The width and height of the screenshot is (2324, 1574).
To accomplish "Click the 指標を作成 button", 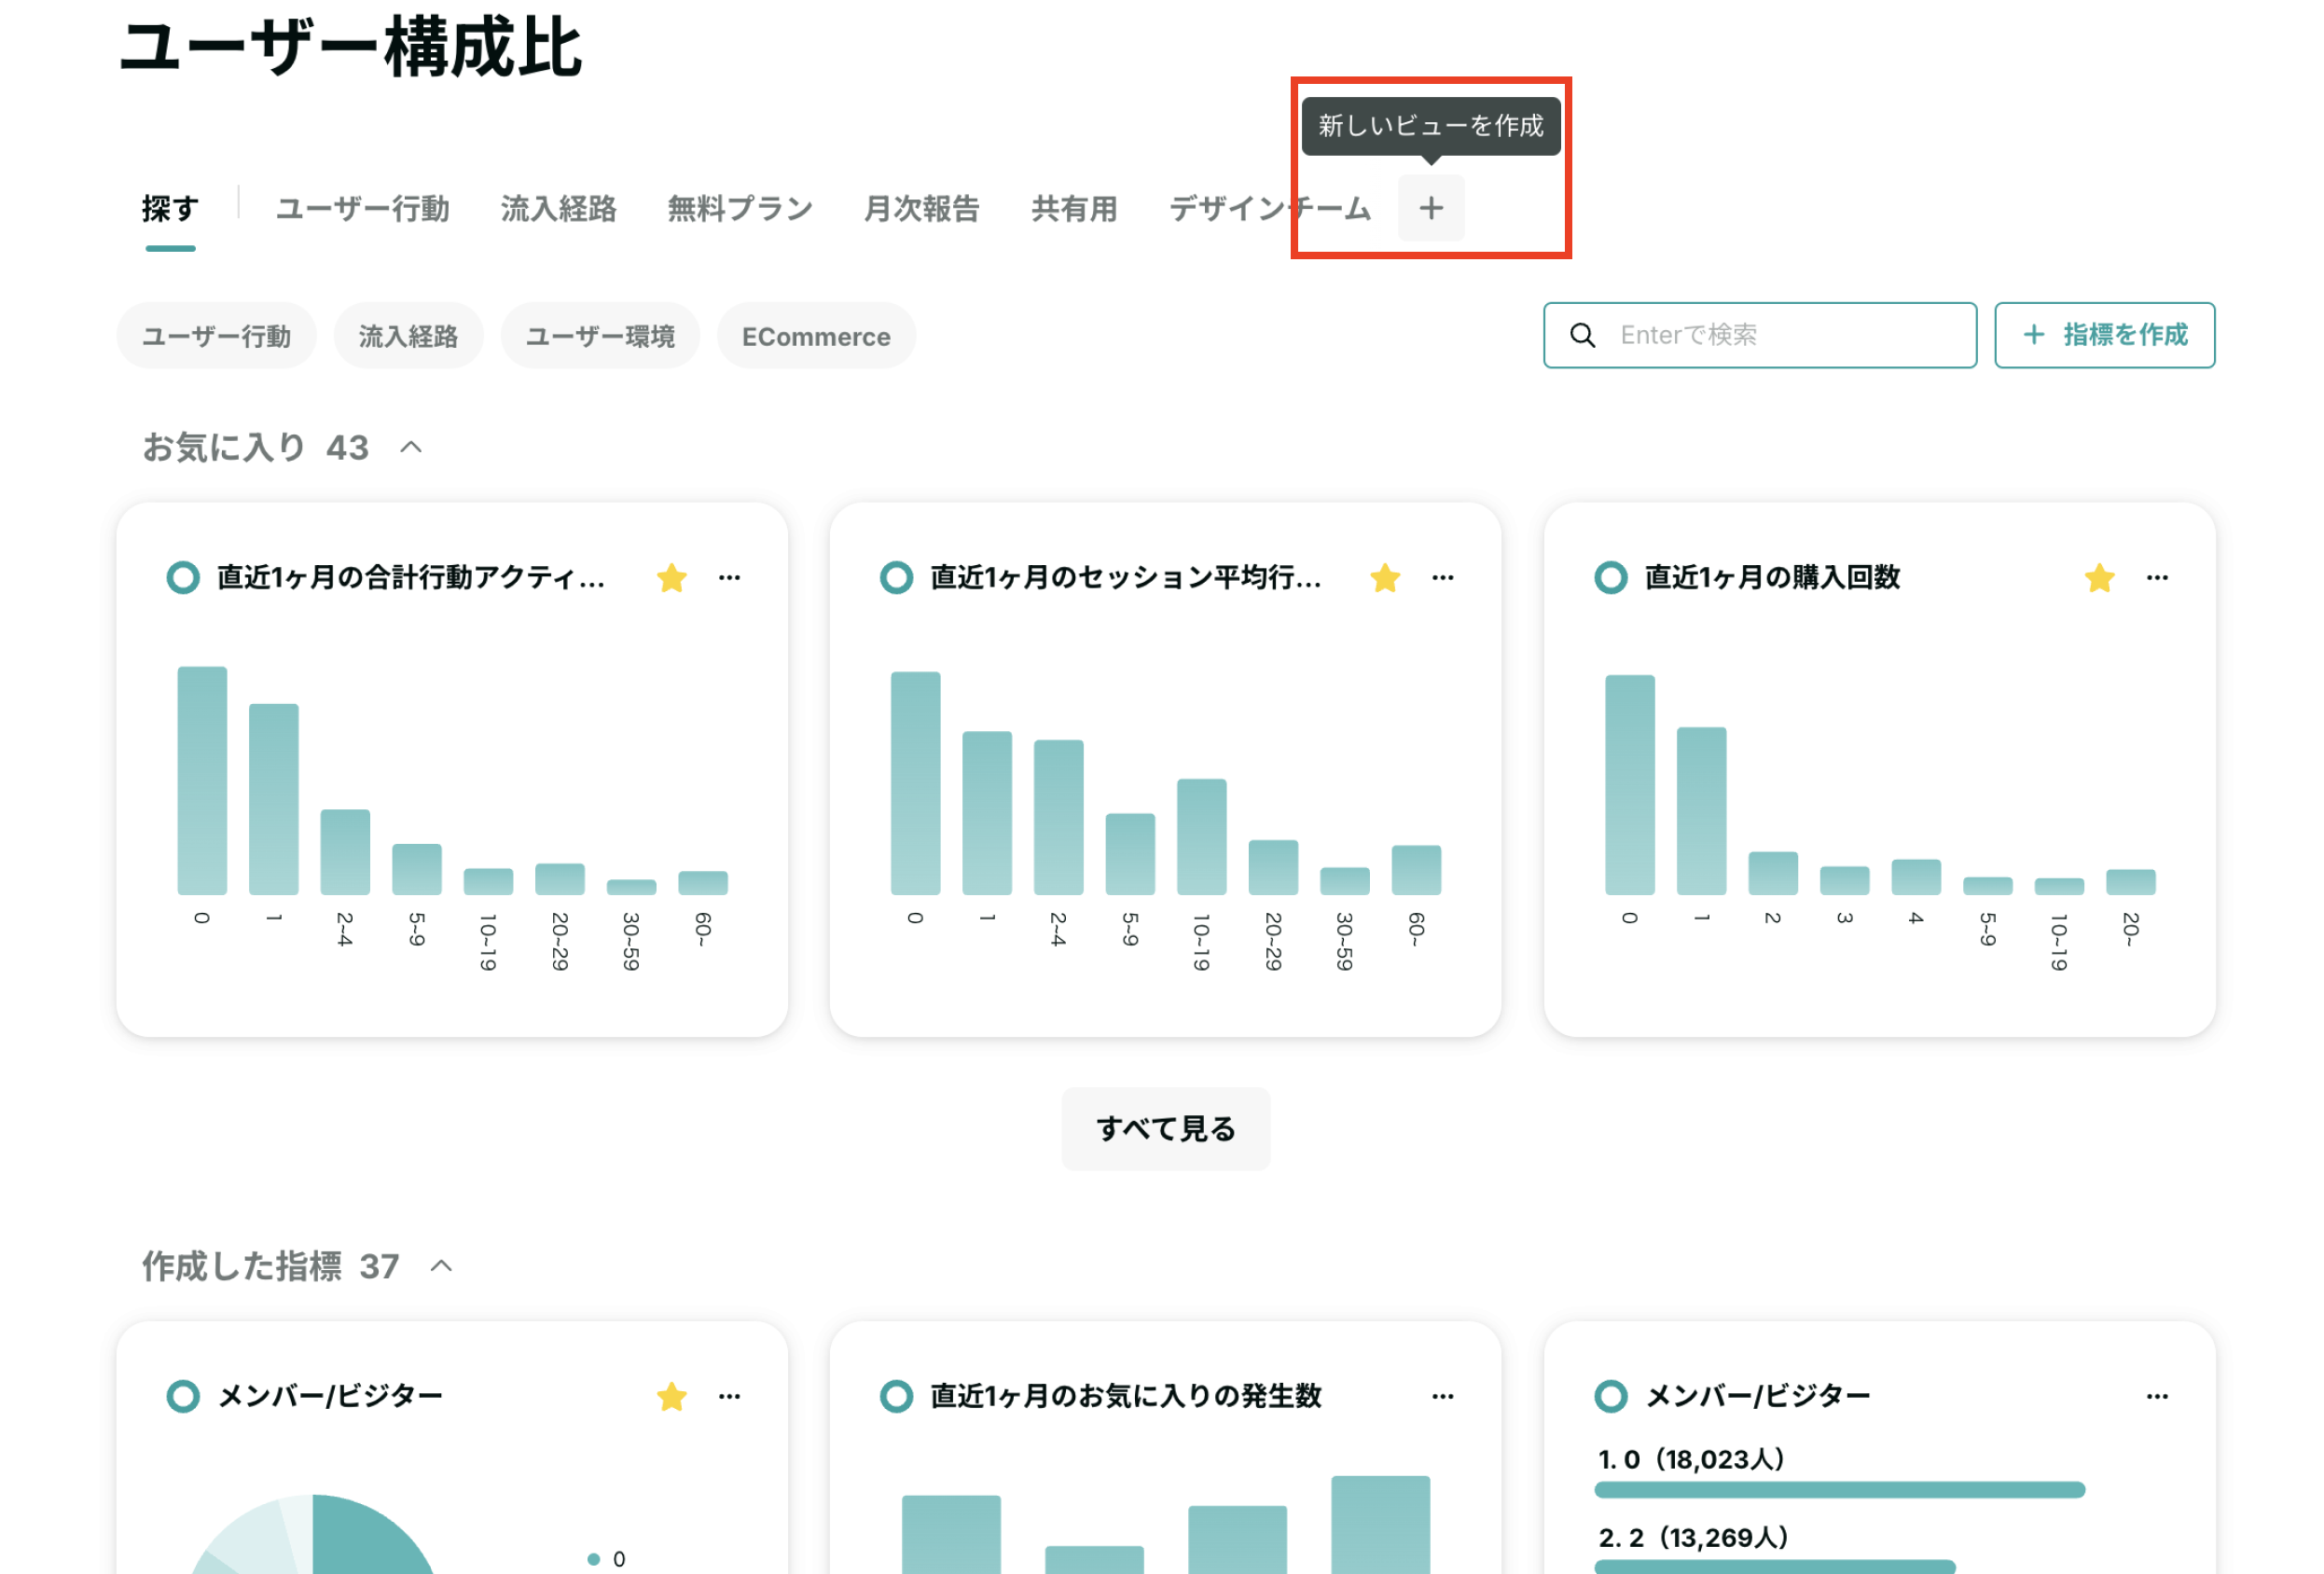I will pos(2105,335).
